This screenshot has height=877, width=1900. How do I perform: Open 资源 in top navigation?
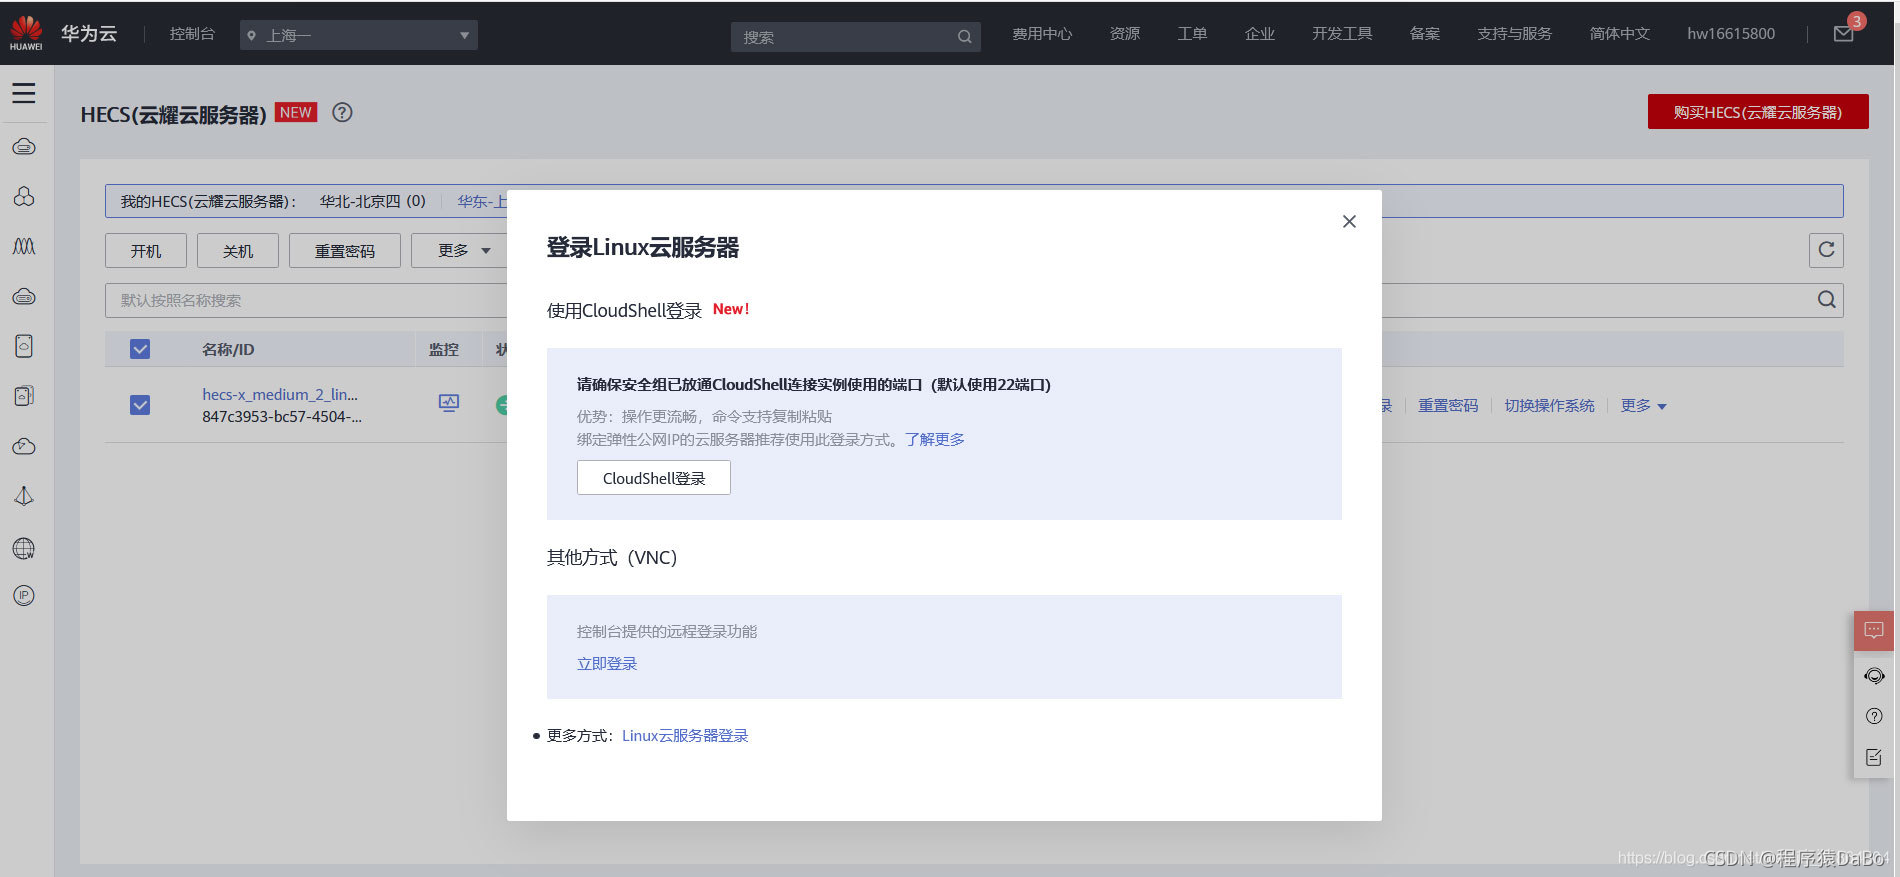(x=1125, y=34)
